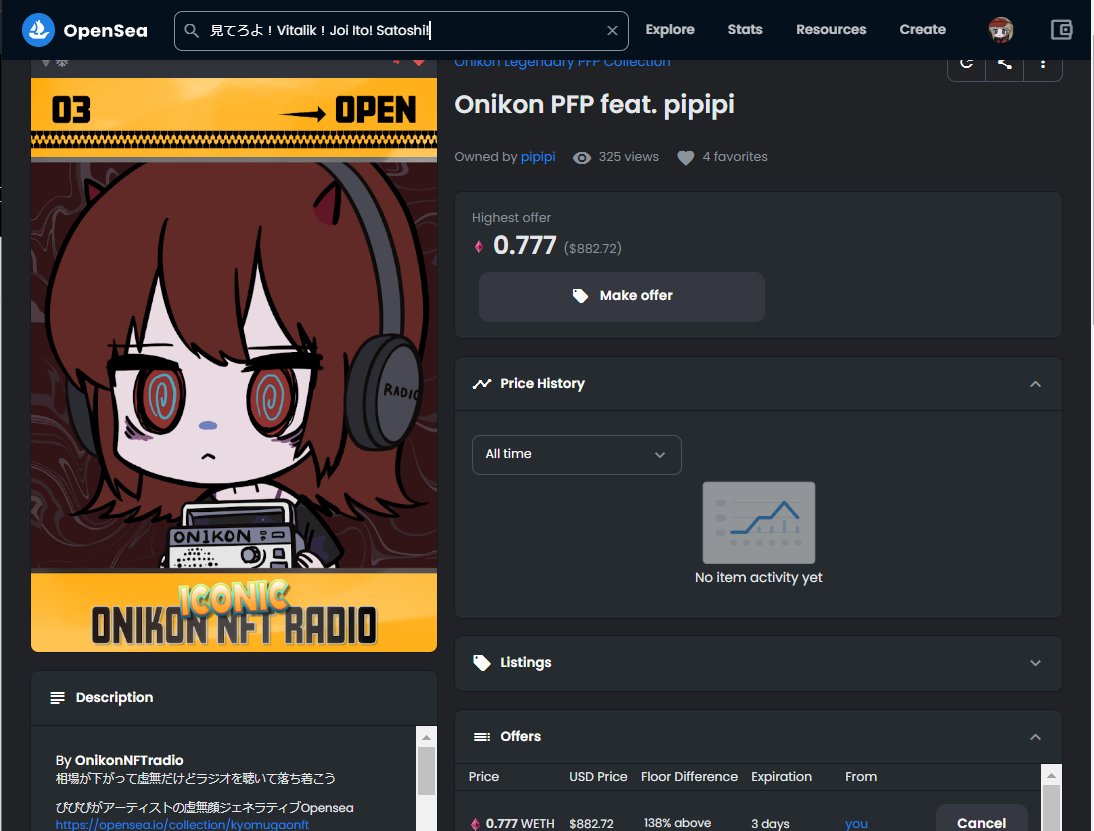Click the tag icon in Make offer button

[580, 296]
